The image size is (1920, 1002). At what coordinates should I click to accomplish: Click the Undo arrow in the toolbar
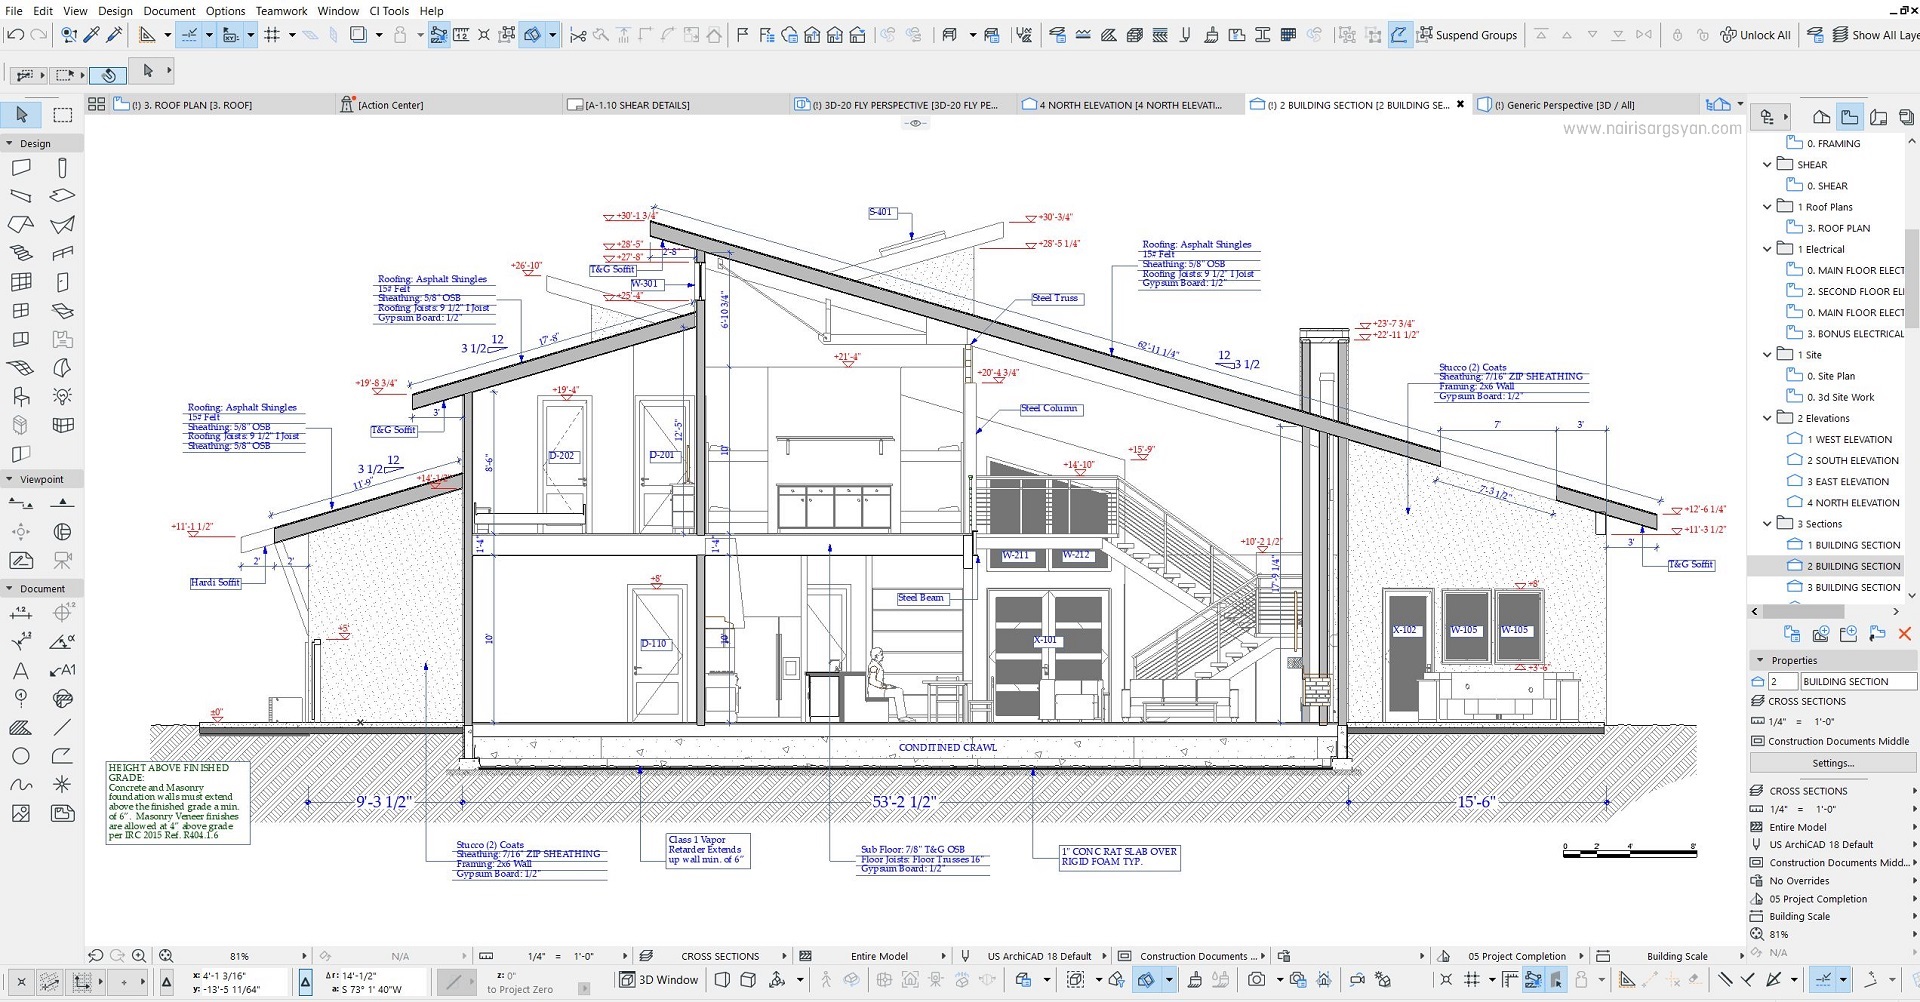pos(15,35)
